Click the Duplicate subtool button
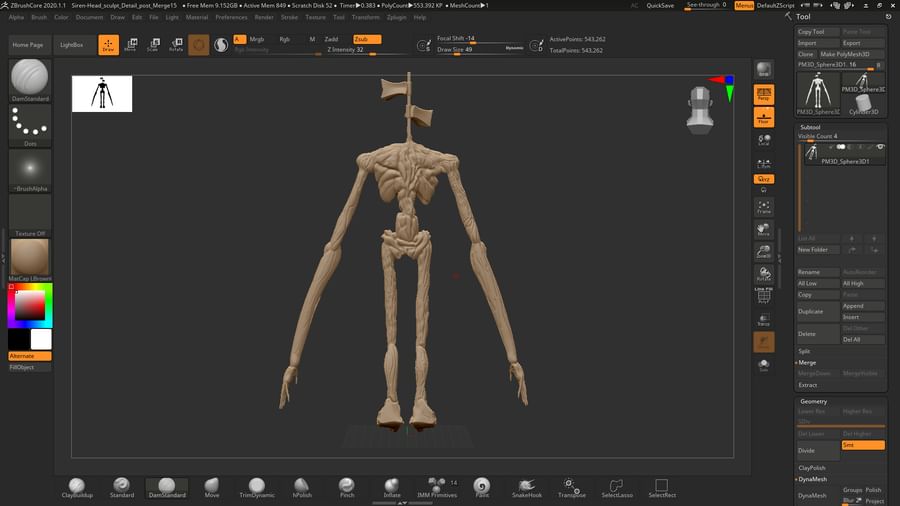This screenshot has width=900, height=506. [x=818, y=312]
